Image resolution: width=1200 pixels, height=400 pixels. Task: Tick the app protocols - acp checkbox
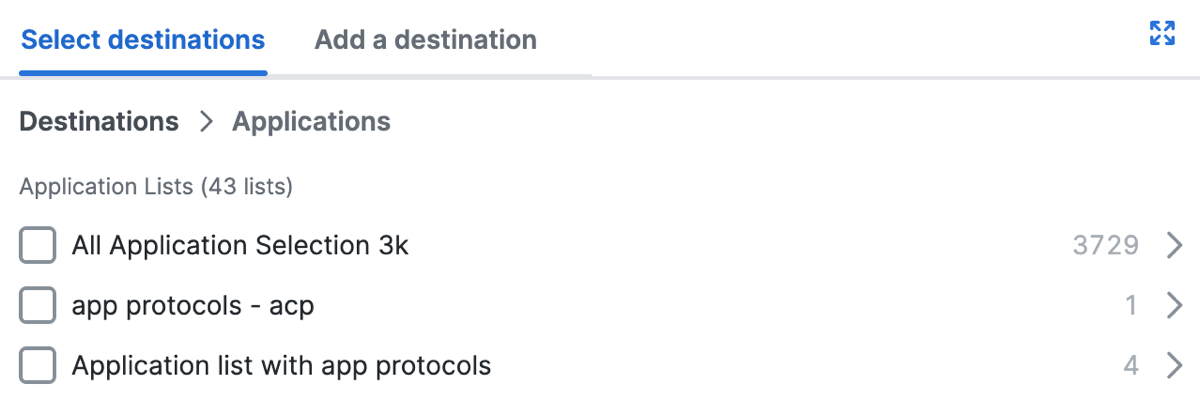(38, 306)
